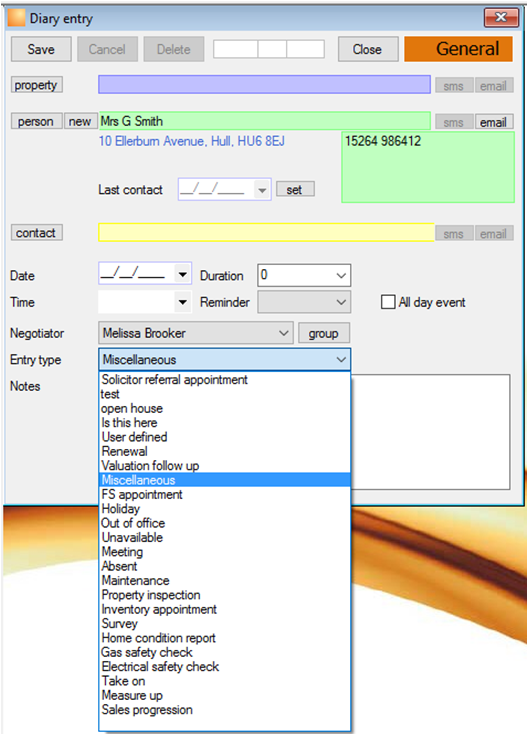Click the yellow contact input field
This screenshot has height=740, width=527.
pos(266,233)
